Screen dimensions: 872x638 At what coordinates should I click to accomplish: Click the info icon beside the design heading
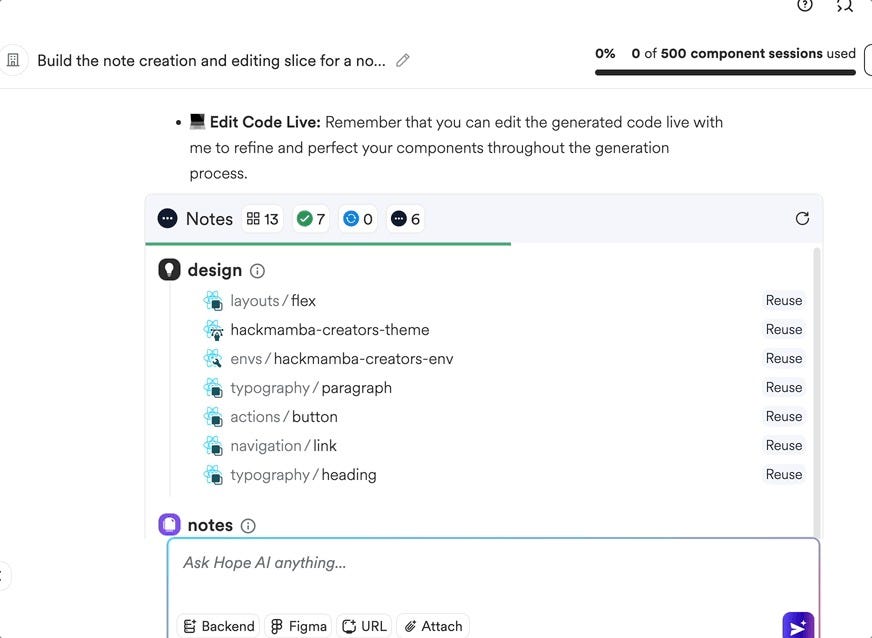coord(257,270)
